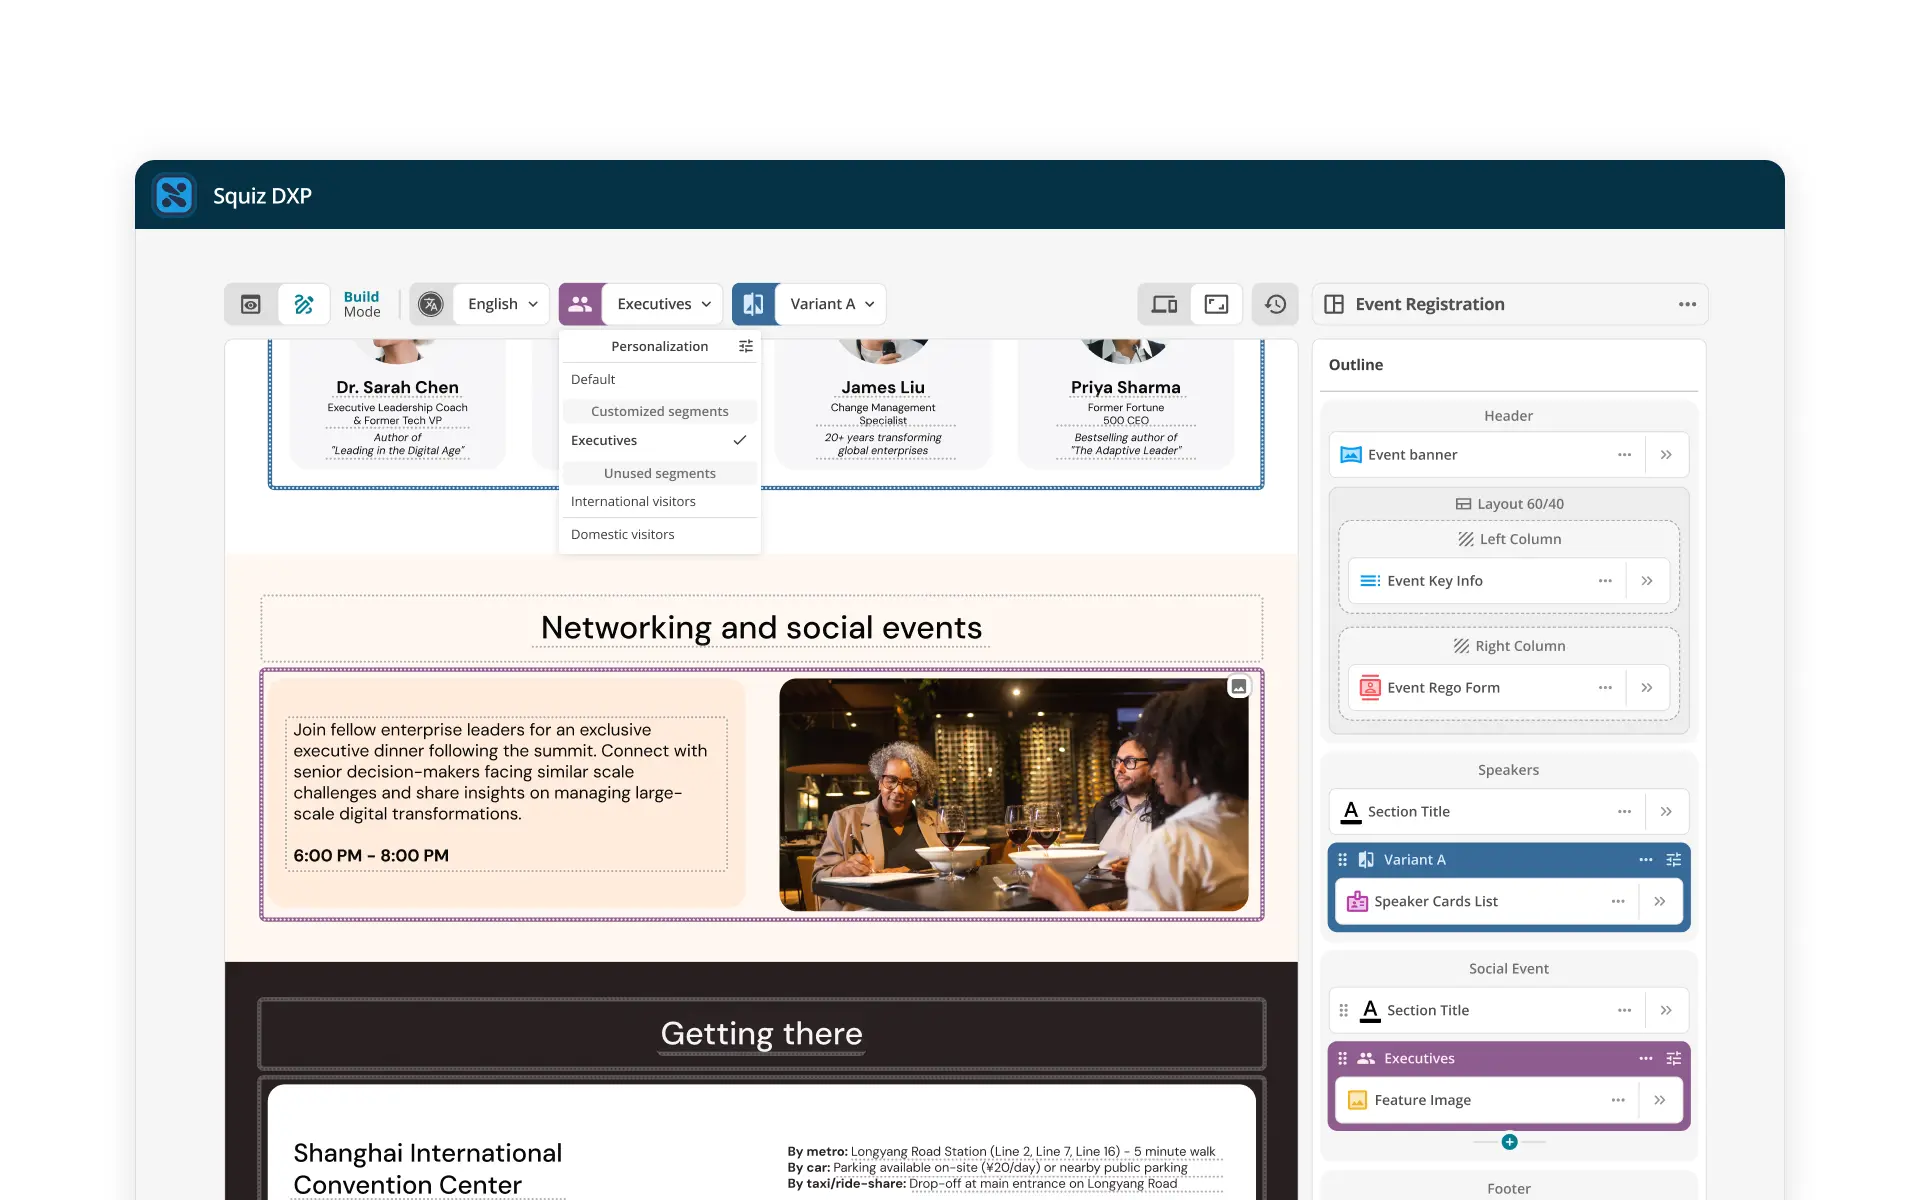Open the Executives segment dropdown
This screenshot has height=1200, width=1920.
pyautogui.click(x=664, y=304)
